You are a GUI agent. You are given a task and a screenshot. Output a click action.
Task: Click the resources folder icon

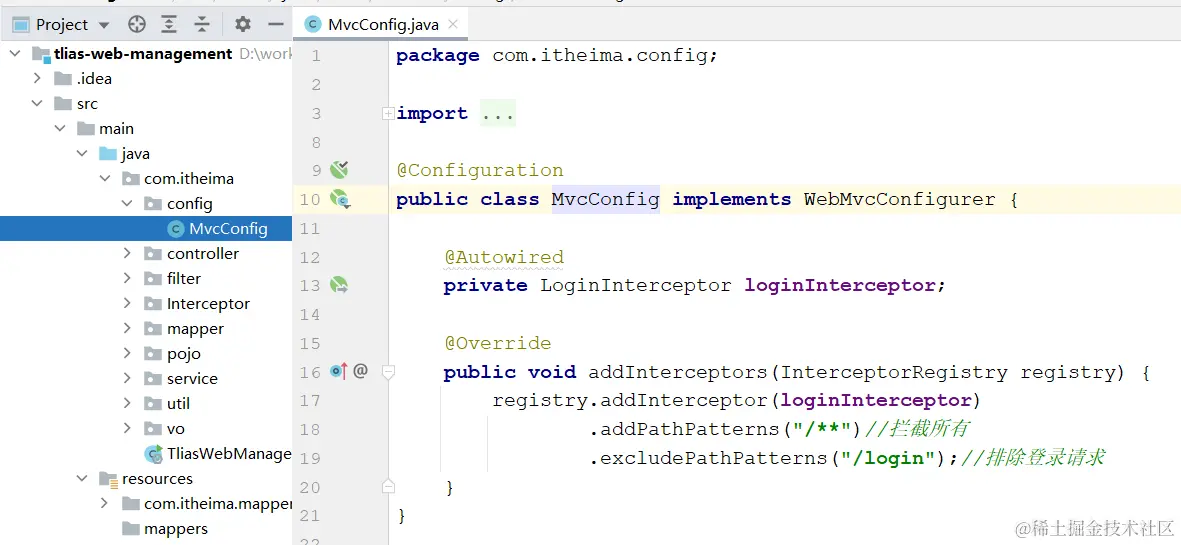tap(108, 479)
